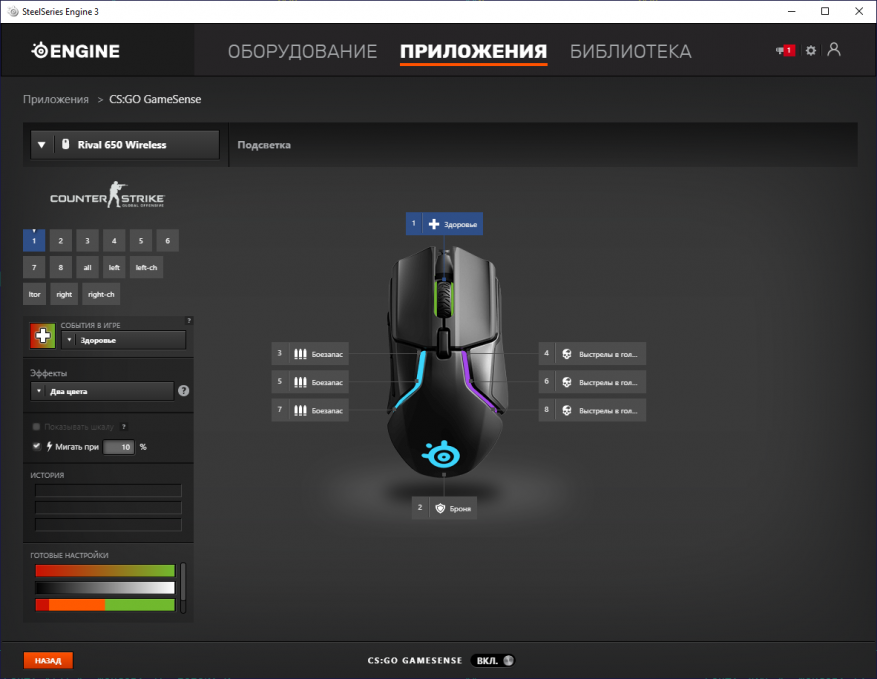Screen dimensions: 877x679
Task: Open the Подсветка section tab
Action: [x=264, y=145]
